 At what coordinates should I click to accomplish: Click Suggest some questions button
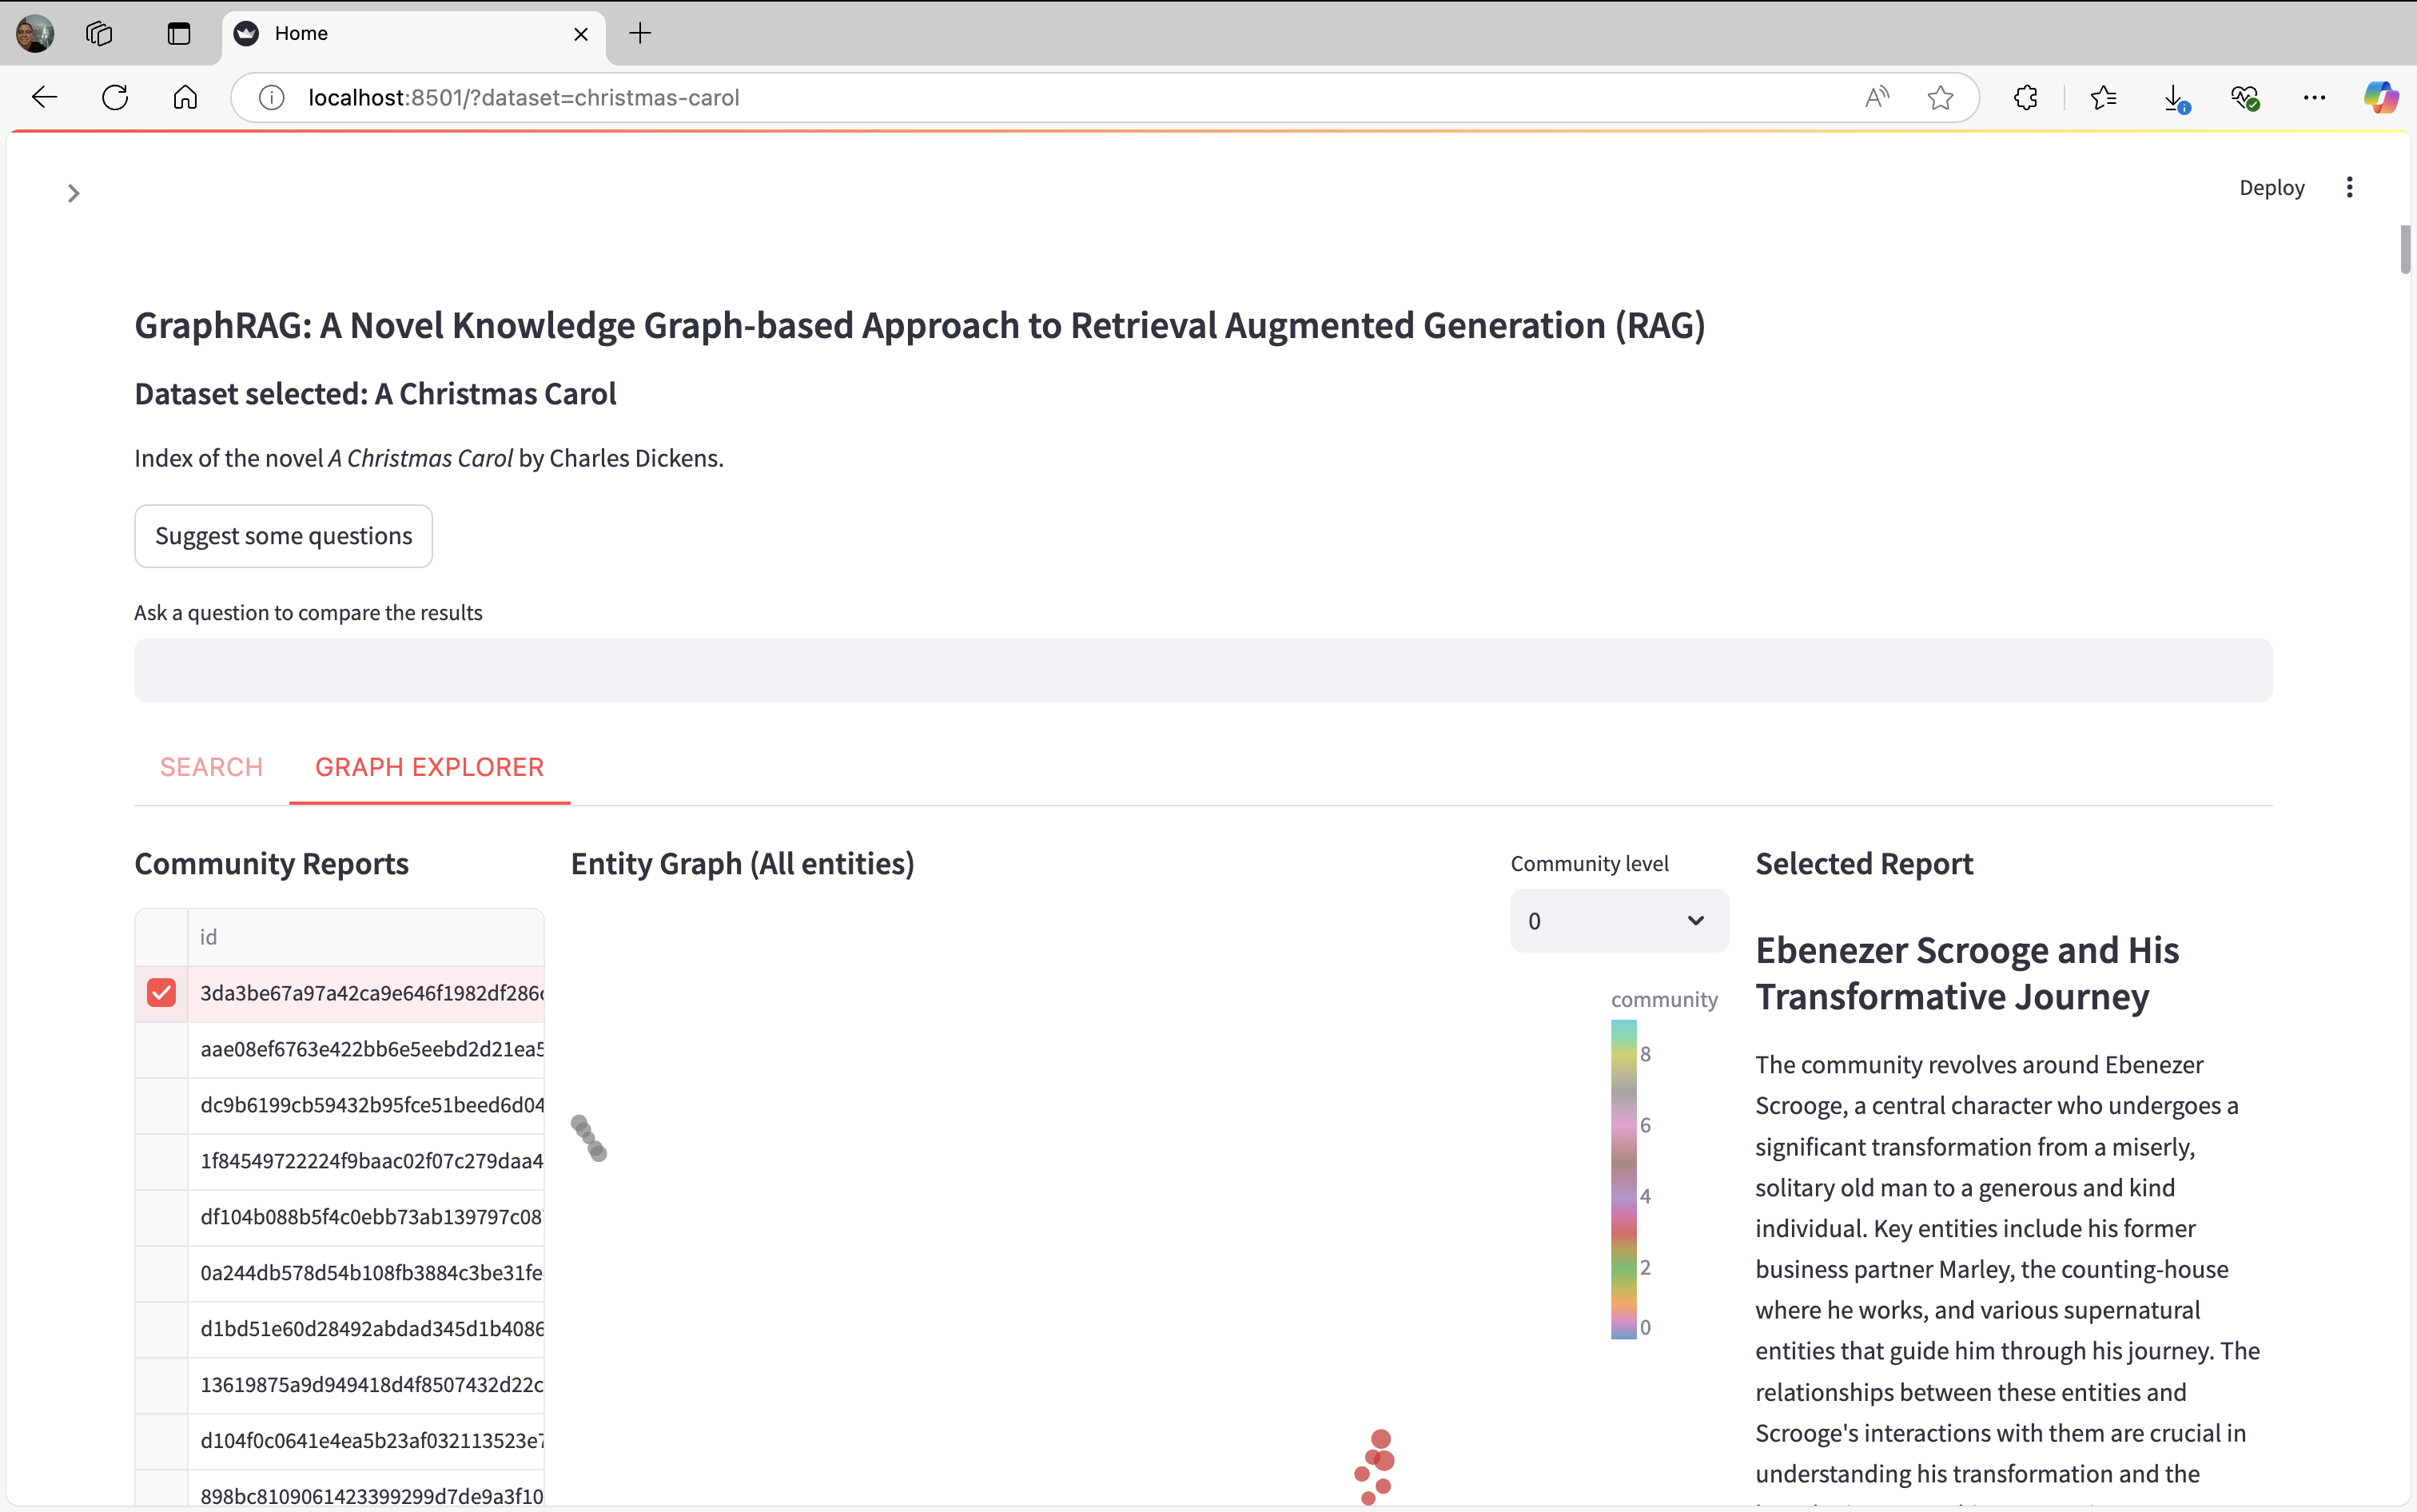[283, 536]
